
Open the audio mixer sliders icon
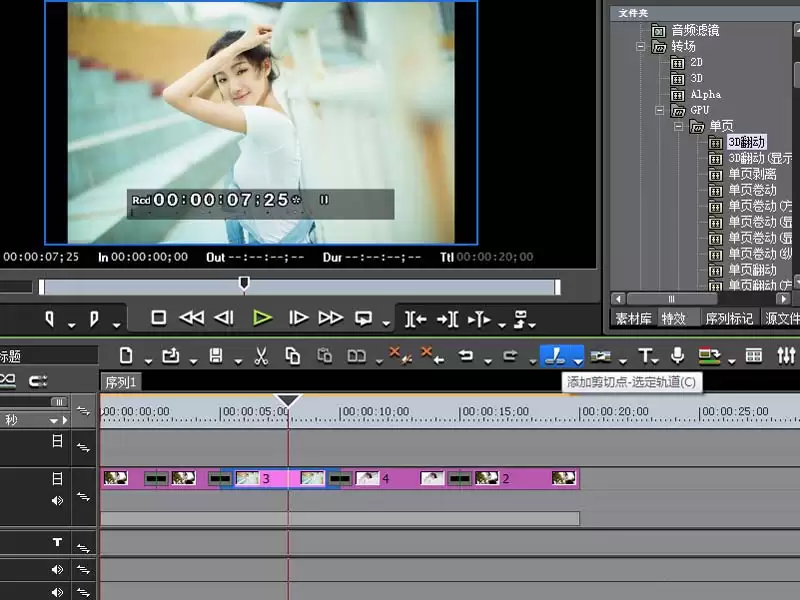coord(786,355)
